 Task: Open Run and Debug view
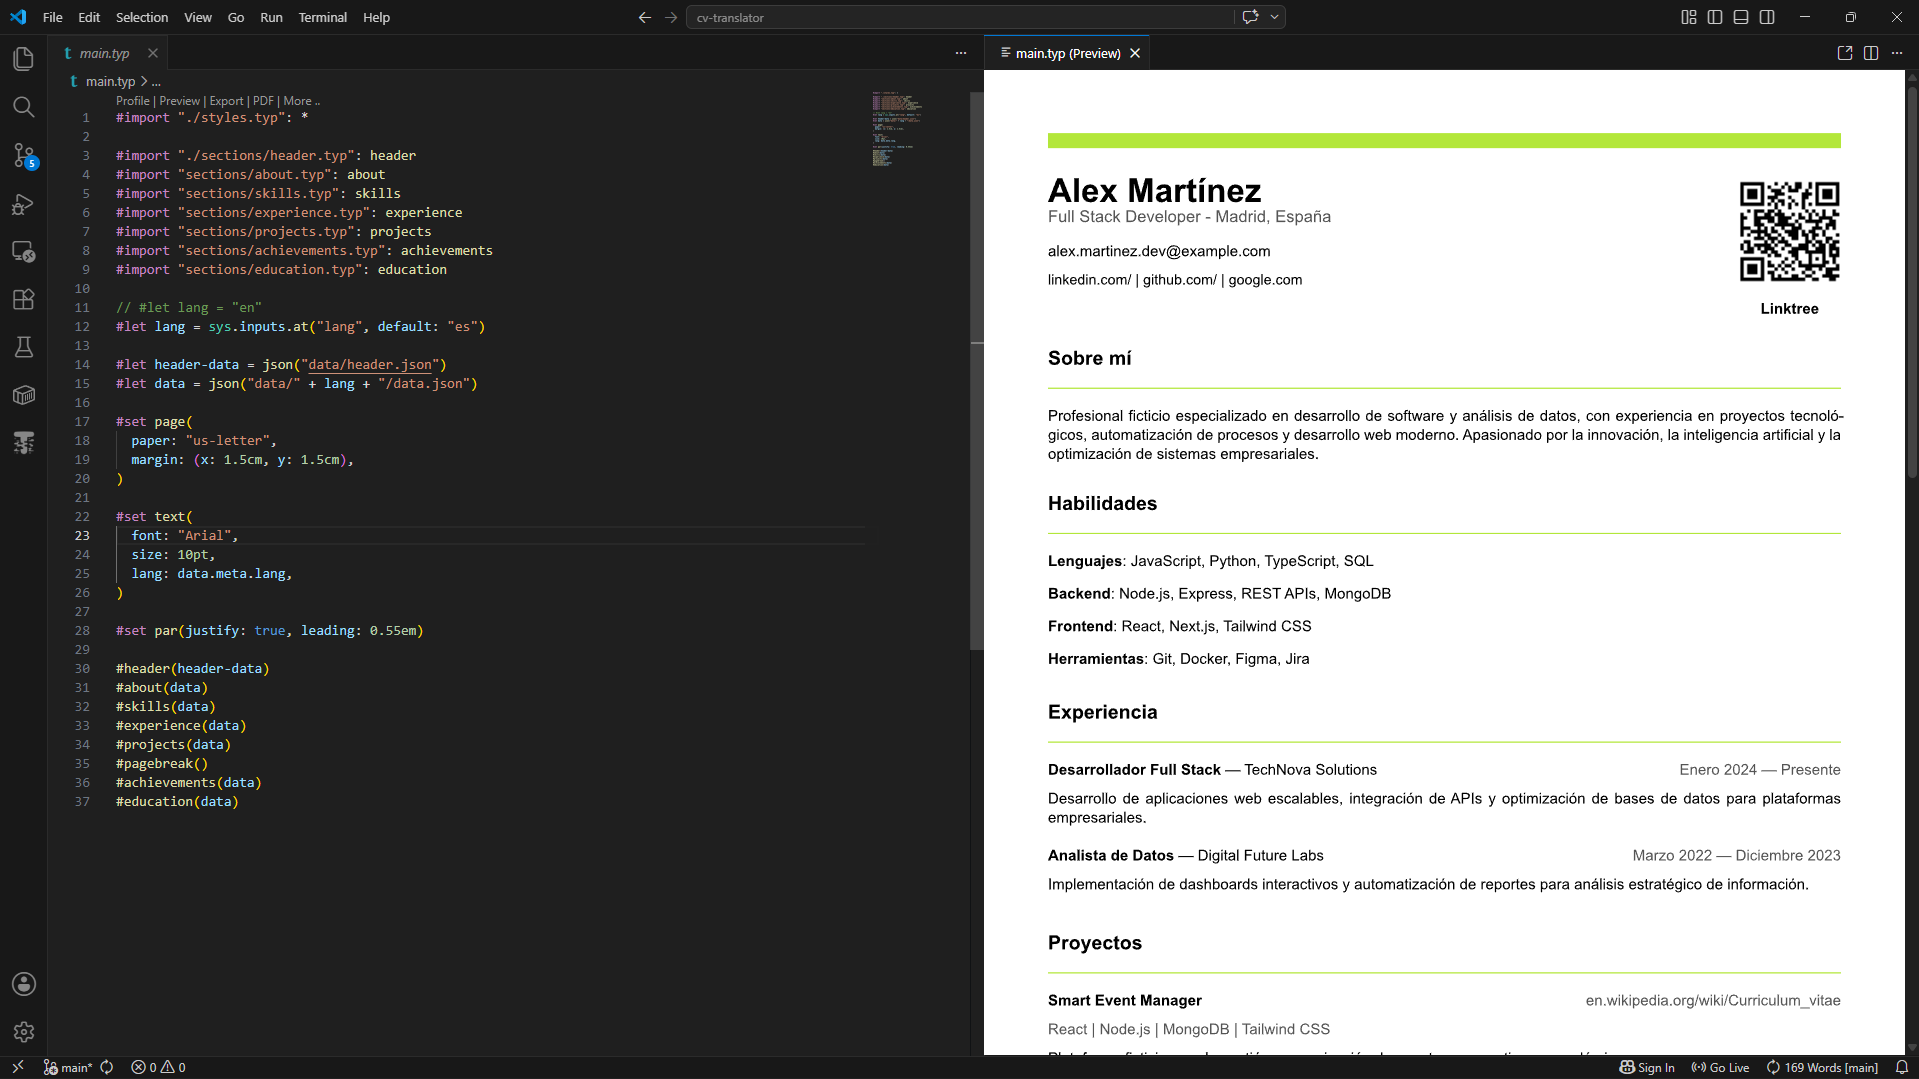click(x=24, y=203)
